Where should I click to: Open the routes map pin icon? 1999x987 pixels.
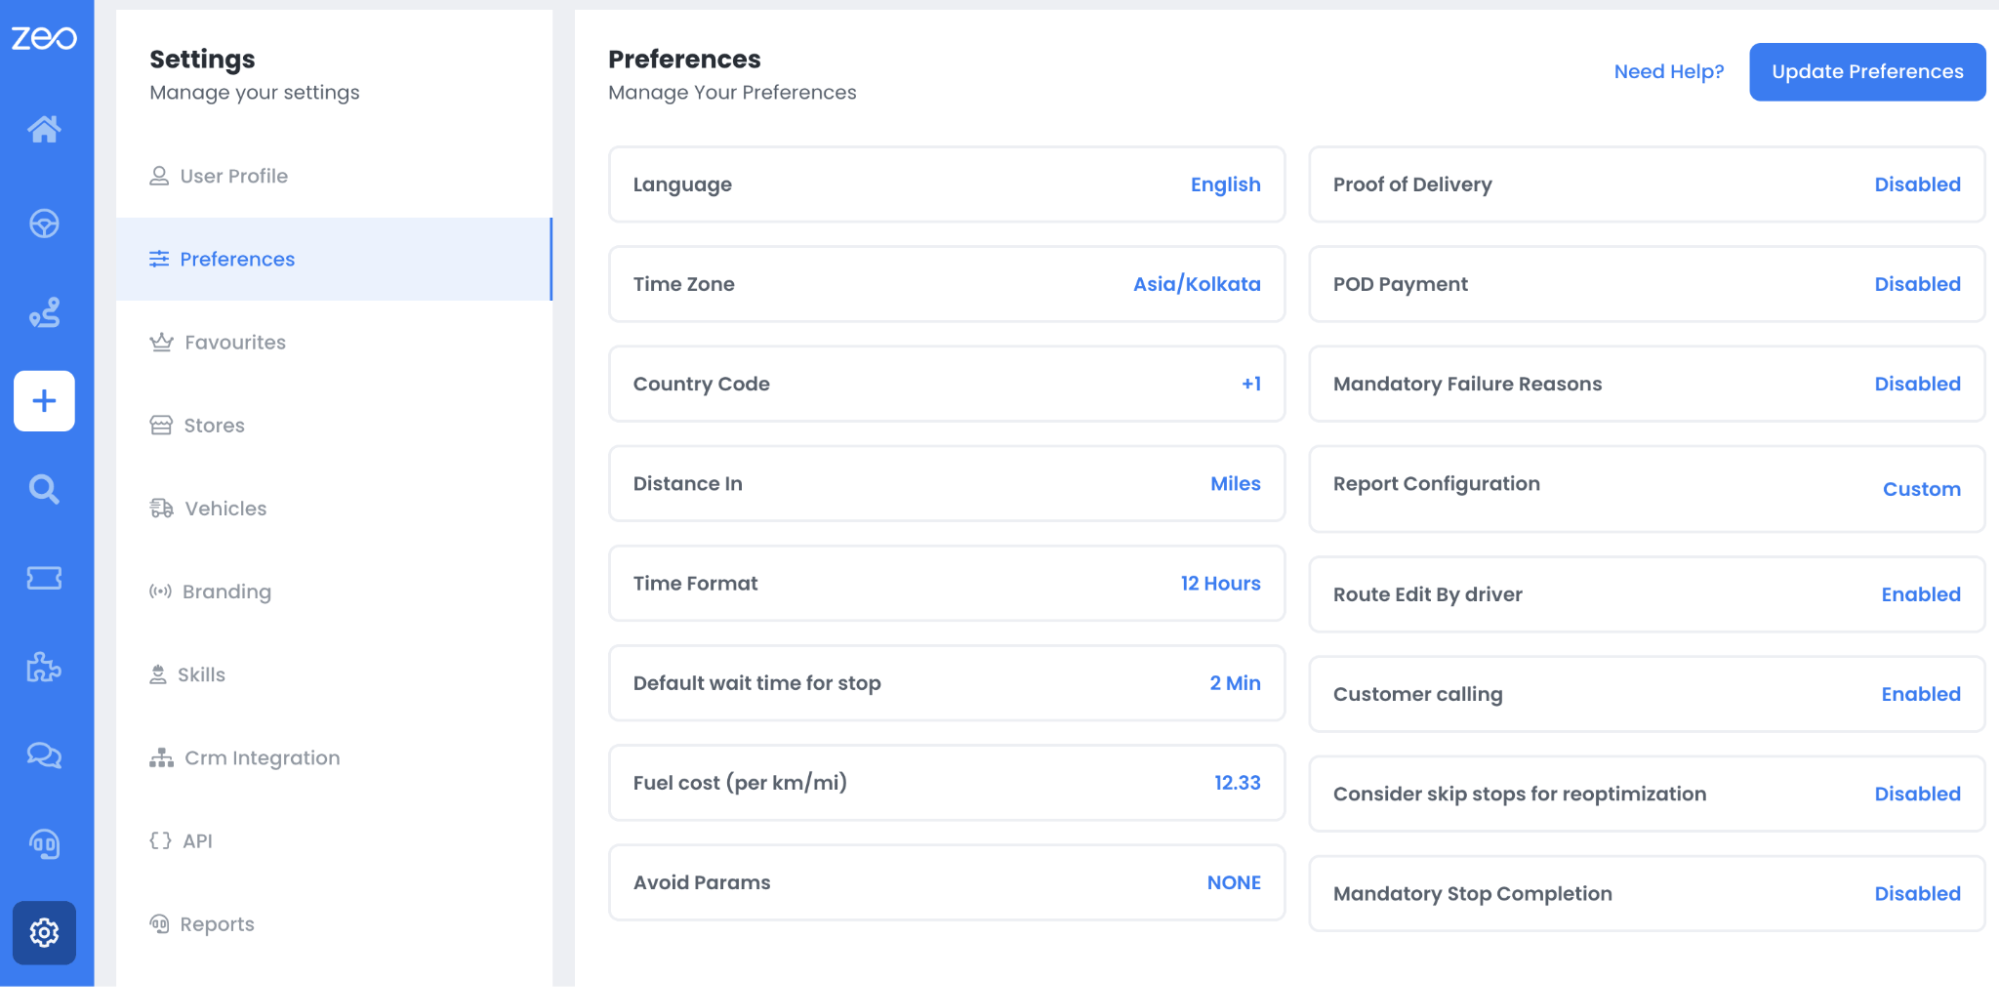(44, 312)
